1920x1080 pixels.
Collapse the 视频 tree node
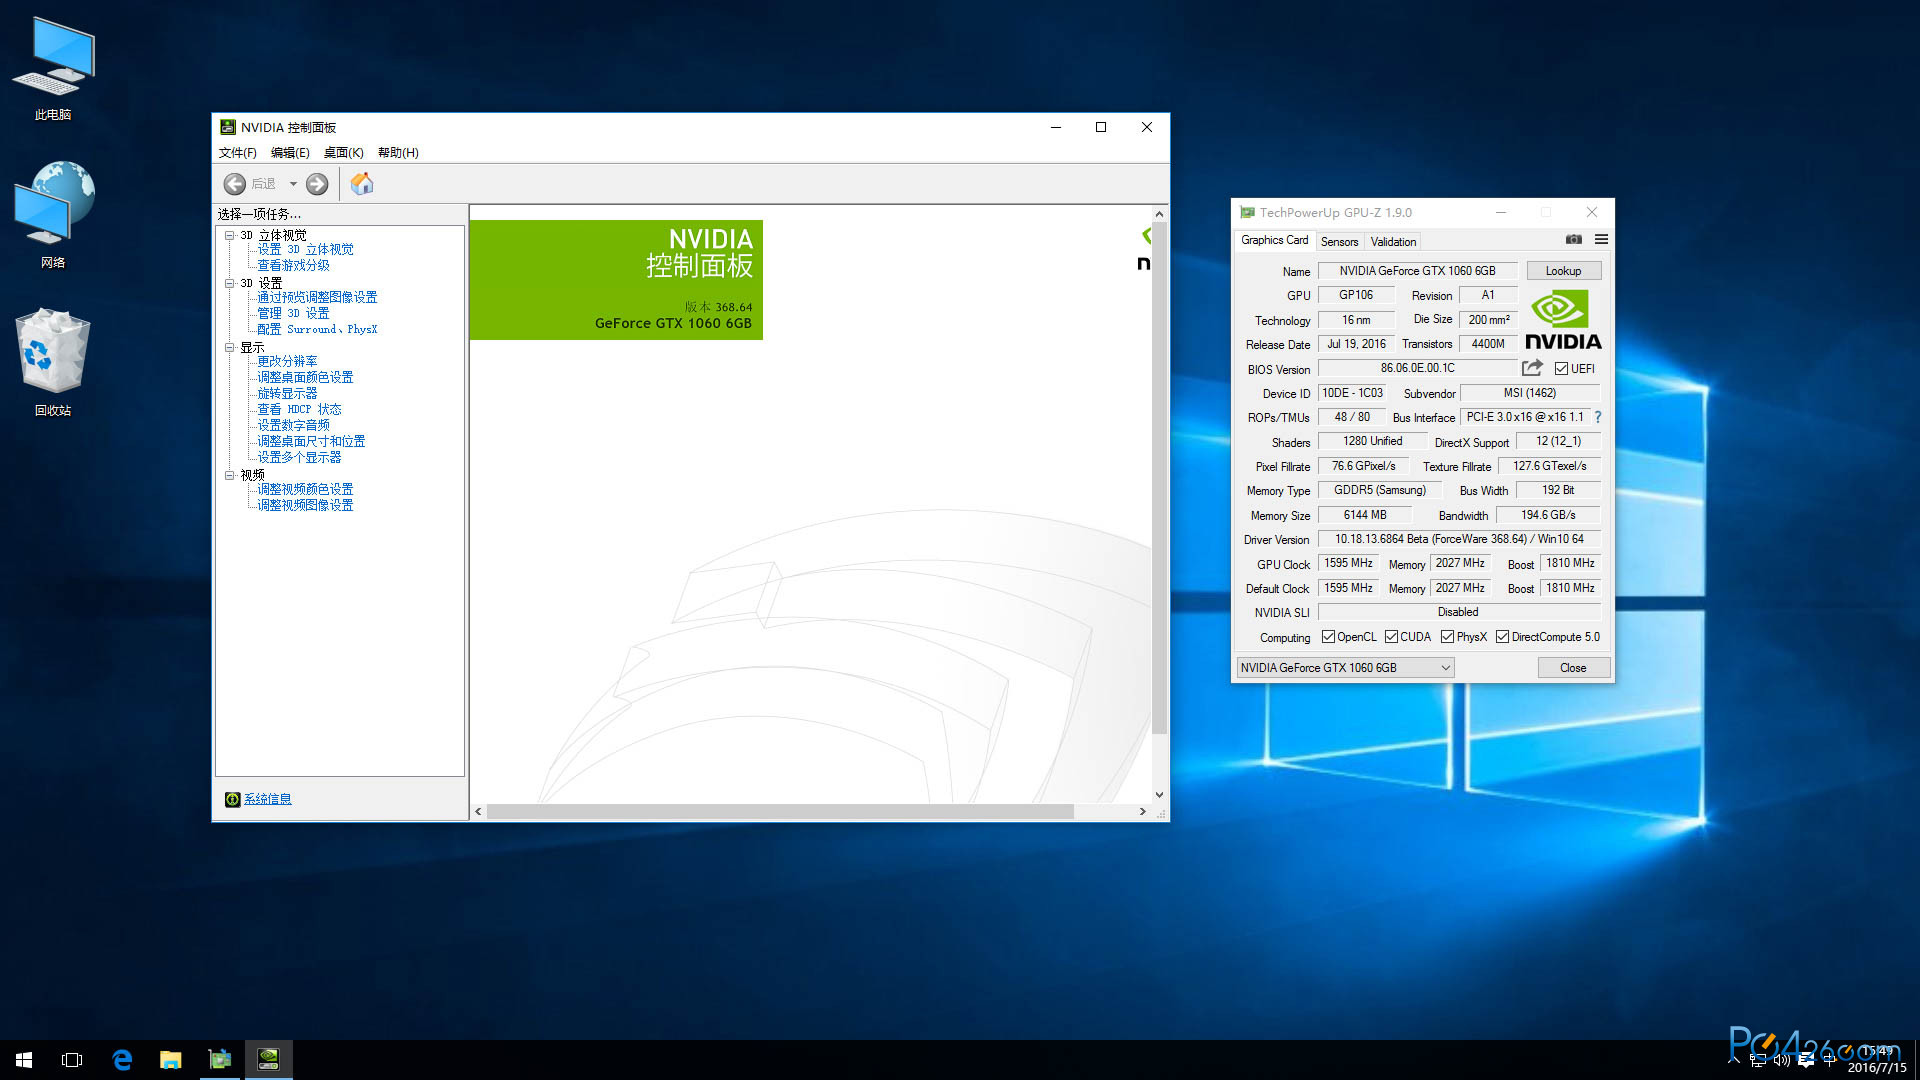tap(229, 476)
